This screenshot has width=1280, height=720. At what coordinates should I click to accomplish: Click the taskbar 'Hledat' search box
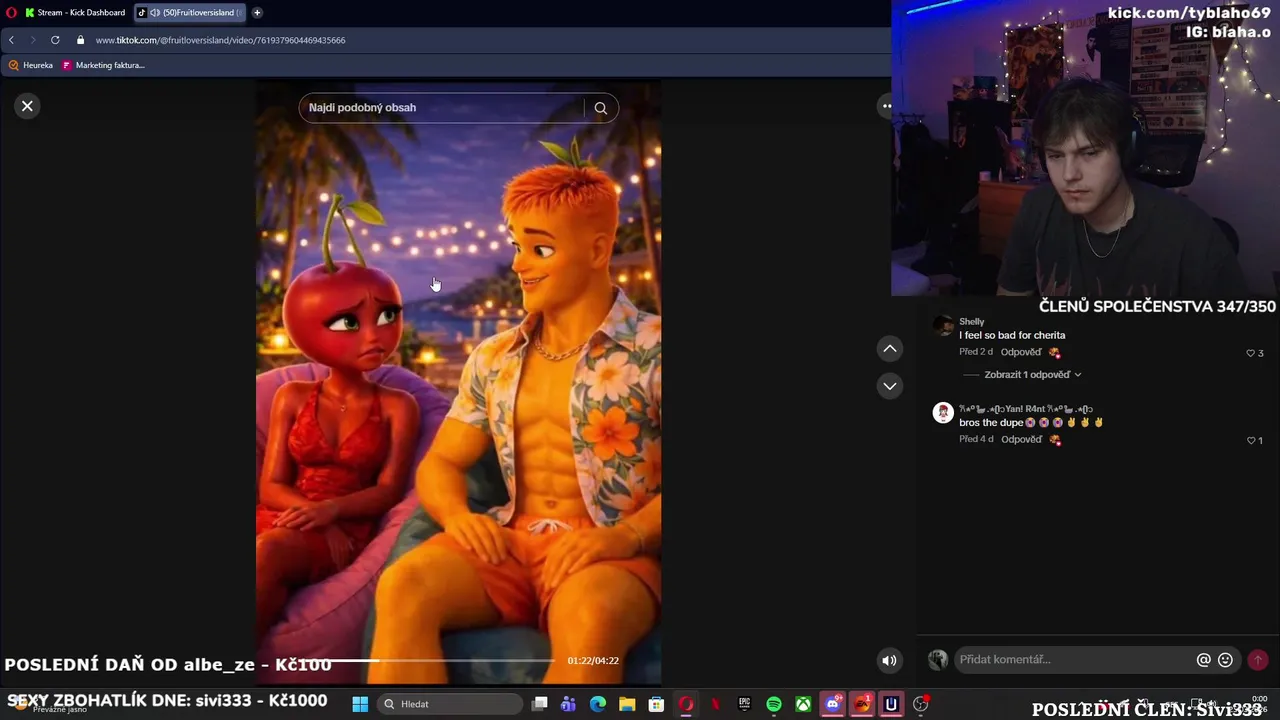tap(448, 704)
